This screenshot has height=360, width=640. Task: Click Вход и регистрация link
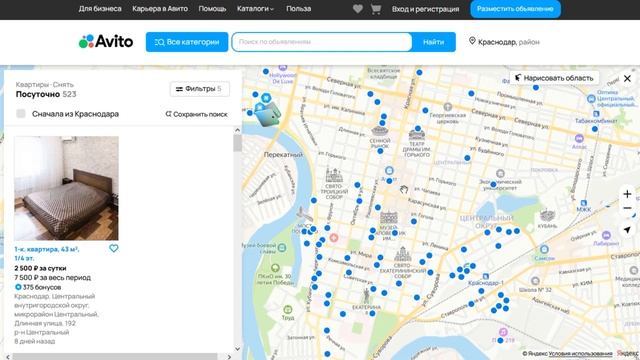point(425,9)
